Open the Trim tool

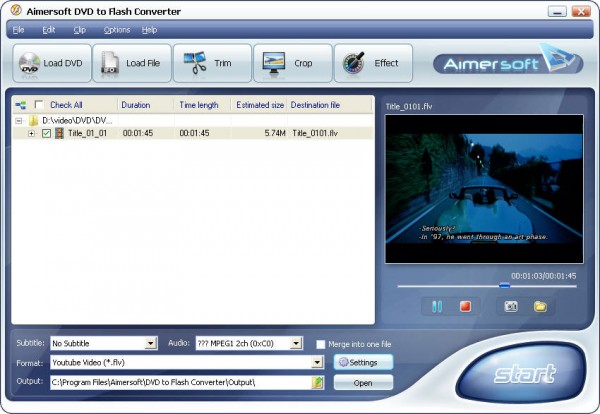(x=211, y=63)
